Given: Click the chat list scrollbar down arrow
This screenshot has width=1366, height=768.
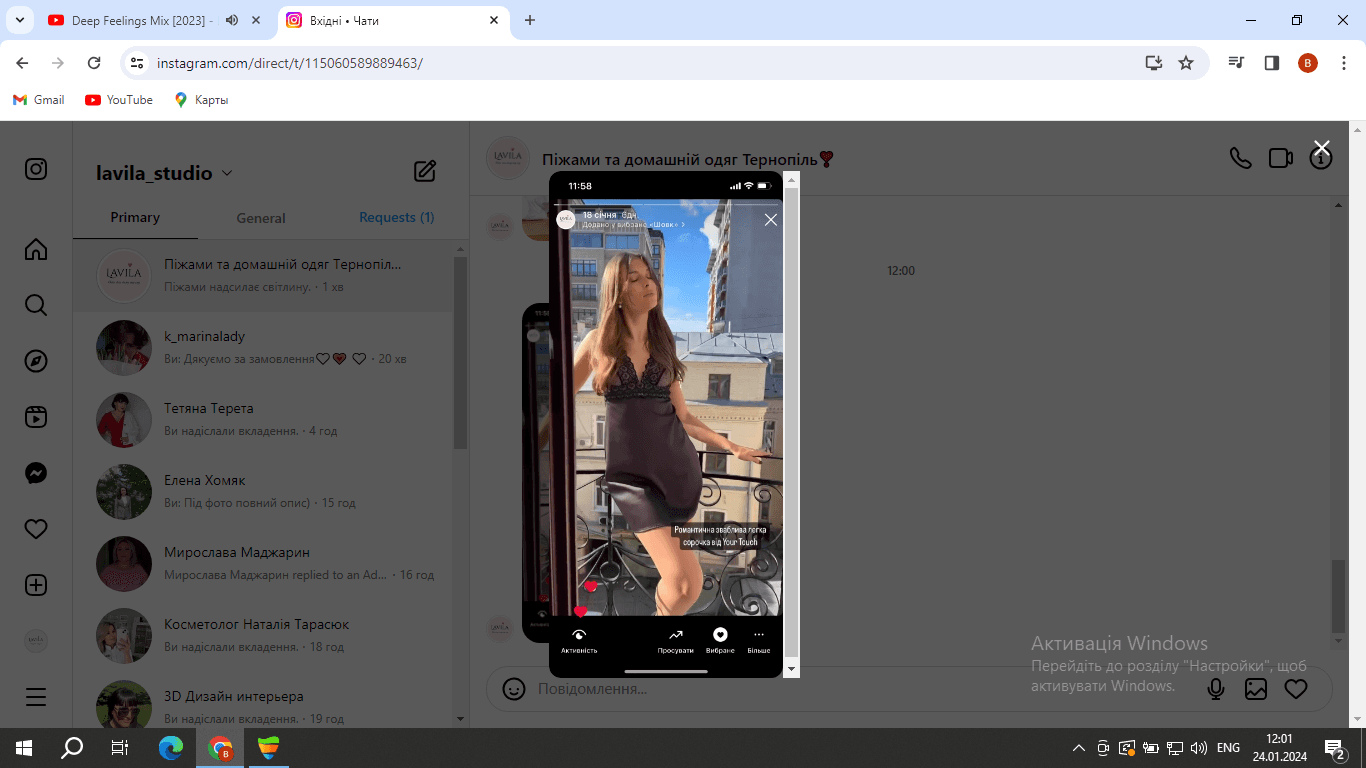Looking at the screenshot, I should coord(460,719).
